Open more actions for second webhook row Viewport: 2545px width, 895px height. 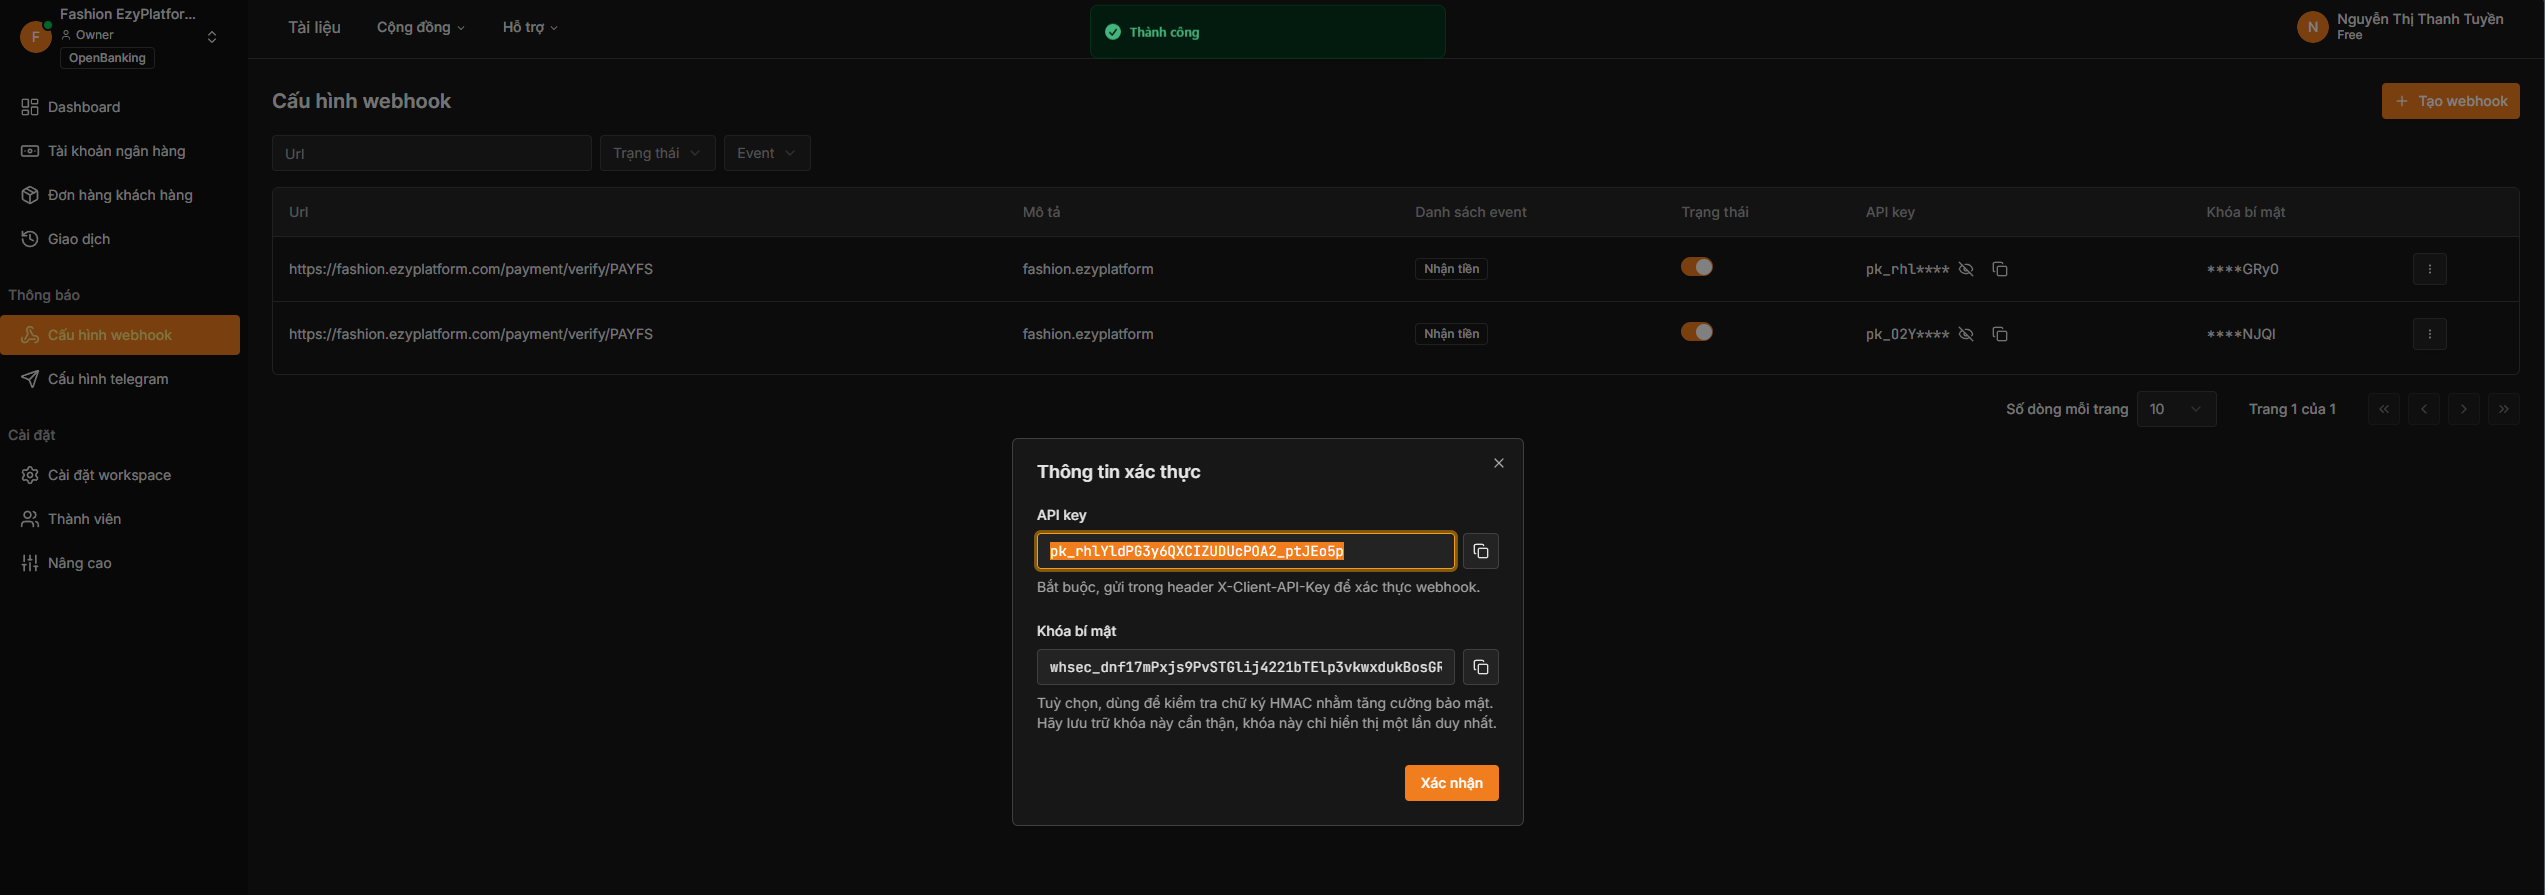coord(2429,334)
